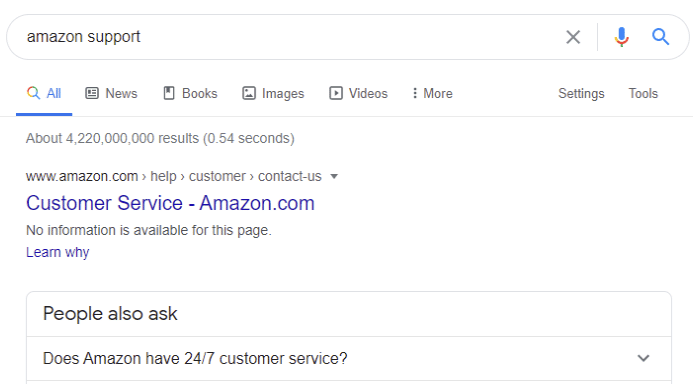The height and width of the screenshot is (384, 693).
Task: Open Customer Service - Amazon.com result
Action: click(x=170, y=203)
